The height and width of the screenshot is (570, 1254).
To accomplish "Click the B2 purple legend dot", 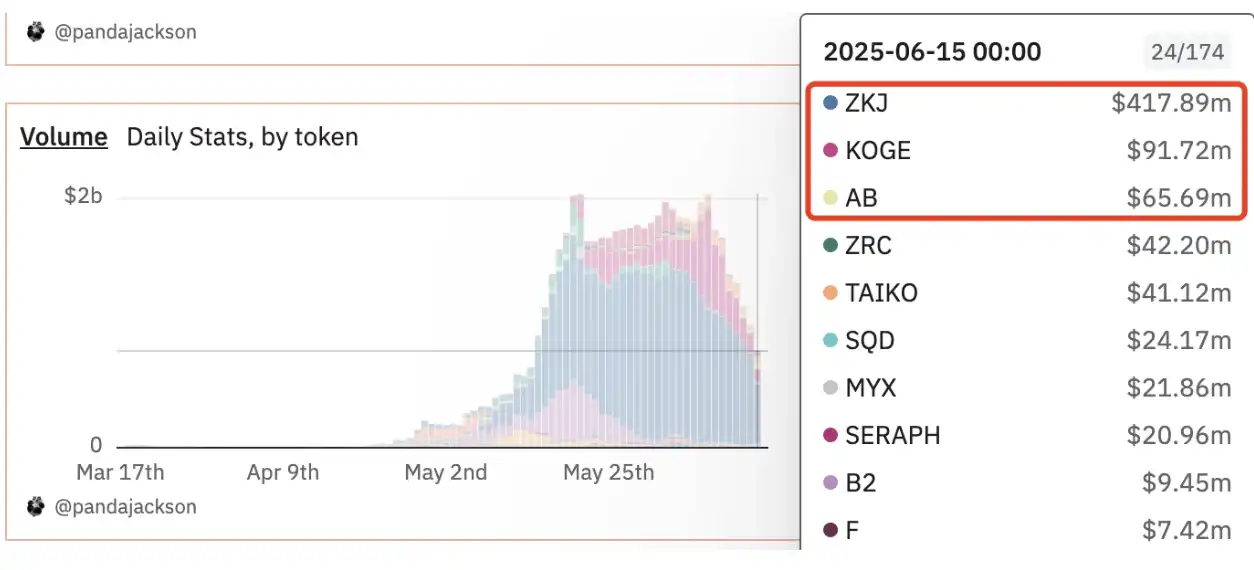I will [x=830, y=483].
